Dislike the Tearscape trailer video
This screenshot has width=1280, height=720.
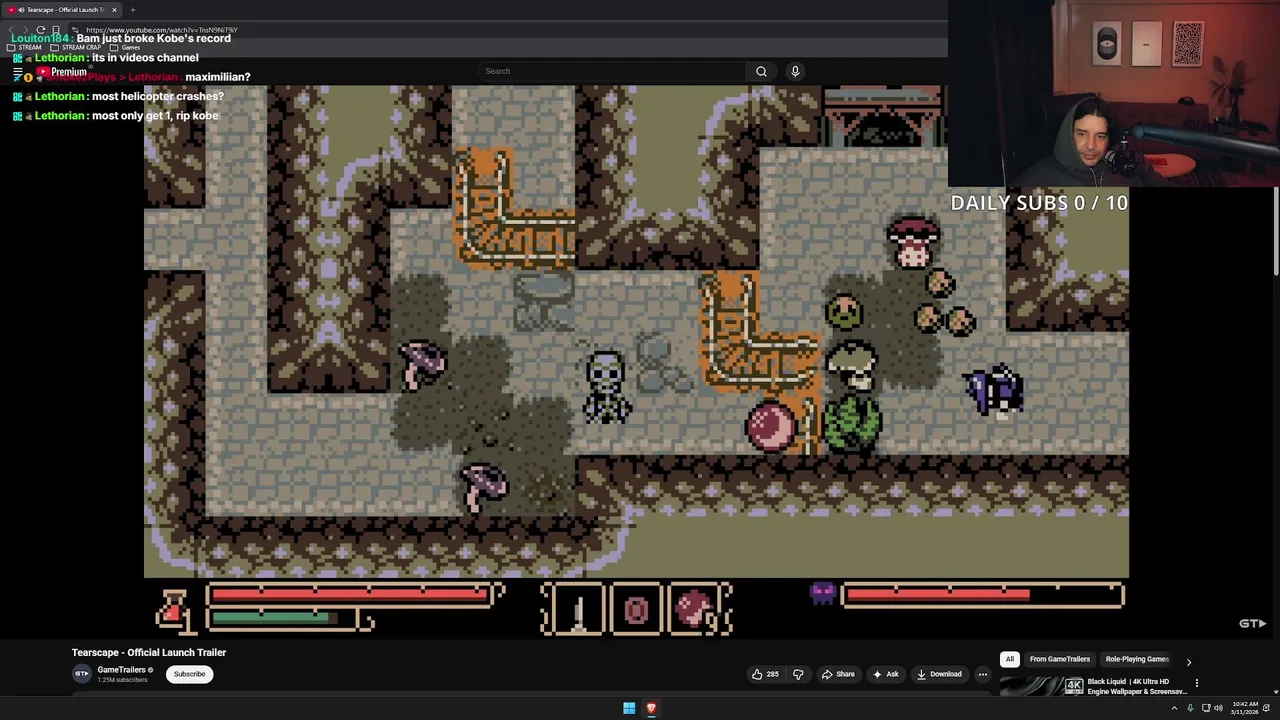(798, 674)
